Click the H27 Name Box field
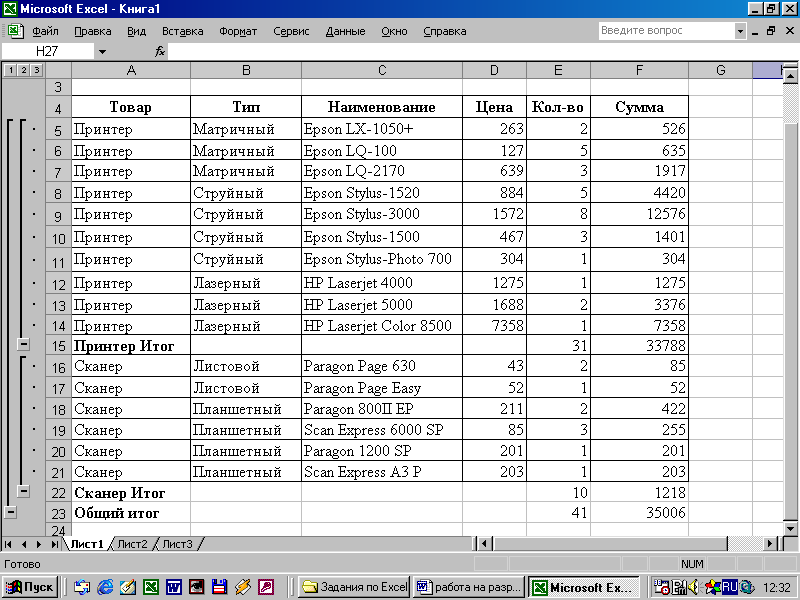The height and width of the screenshot is (600, 800). 47,52
